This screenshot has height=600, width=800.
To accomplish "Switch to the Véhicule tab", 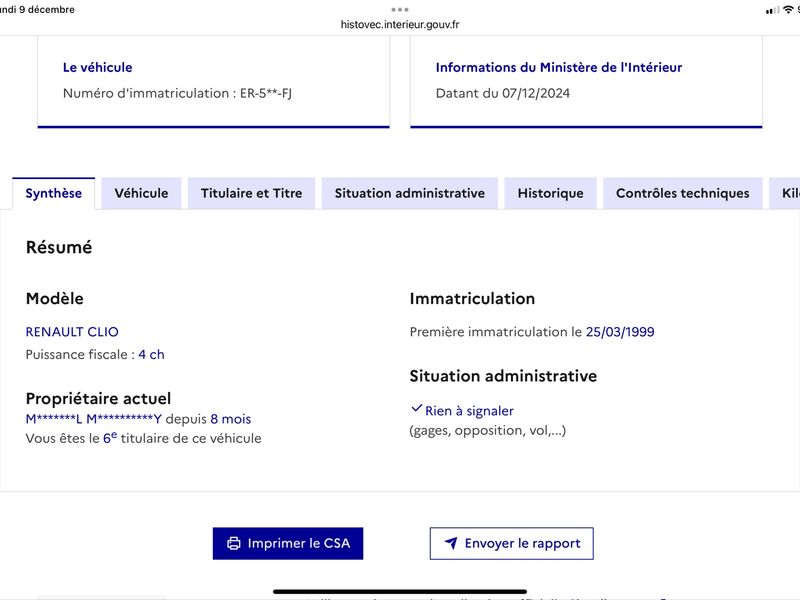I will click(141, 193).
